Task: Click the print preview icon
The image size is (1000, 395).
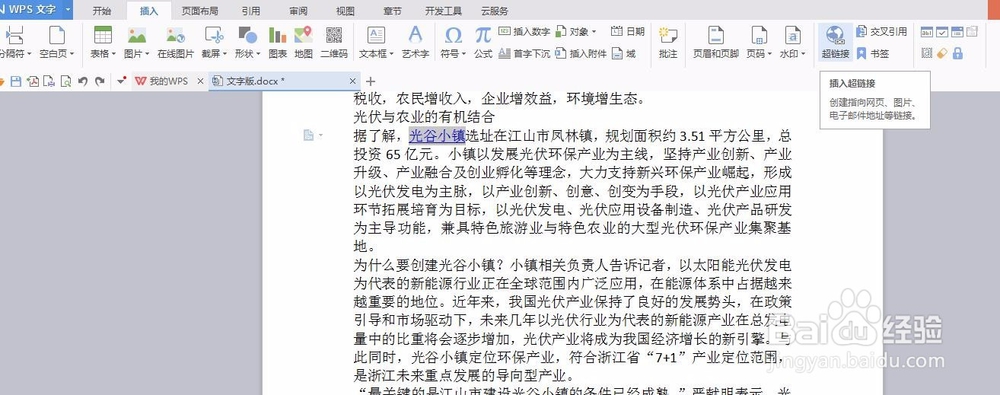Action: pos(66,81)
